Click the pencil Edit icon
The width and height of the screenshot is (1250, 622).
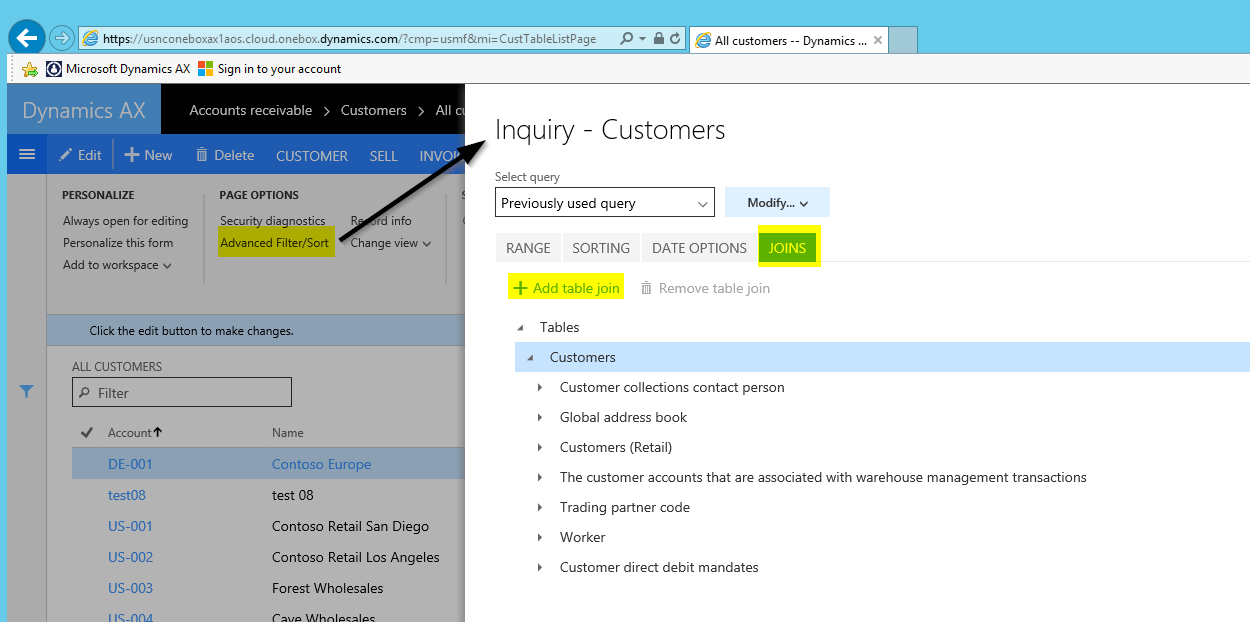click(x=66, y=155)
